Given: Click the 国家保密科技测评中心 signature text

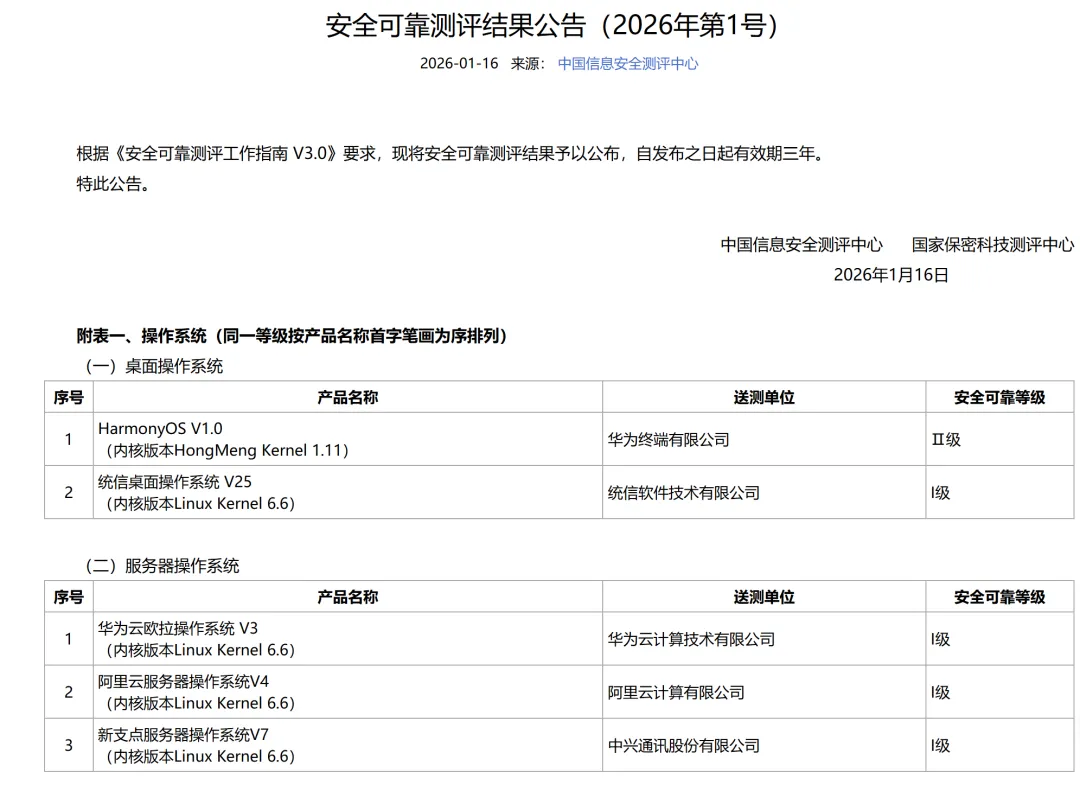Looking at the screenshot, I should pos(993,244).
